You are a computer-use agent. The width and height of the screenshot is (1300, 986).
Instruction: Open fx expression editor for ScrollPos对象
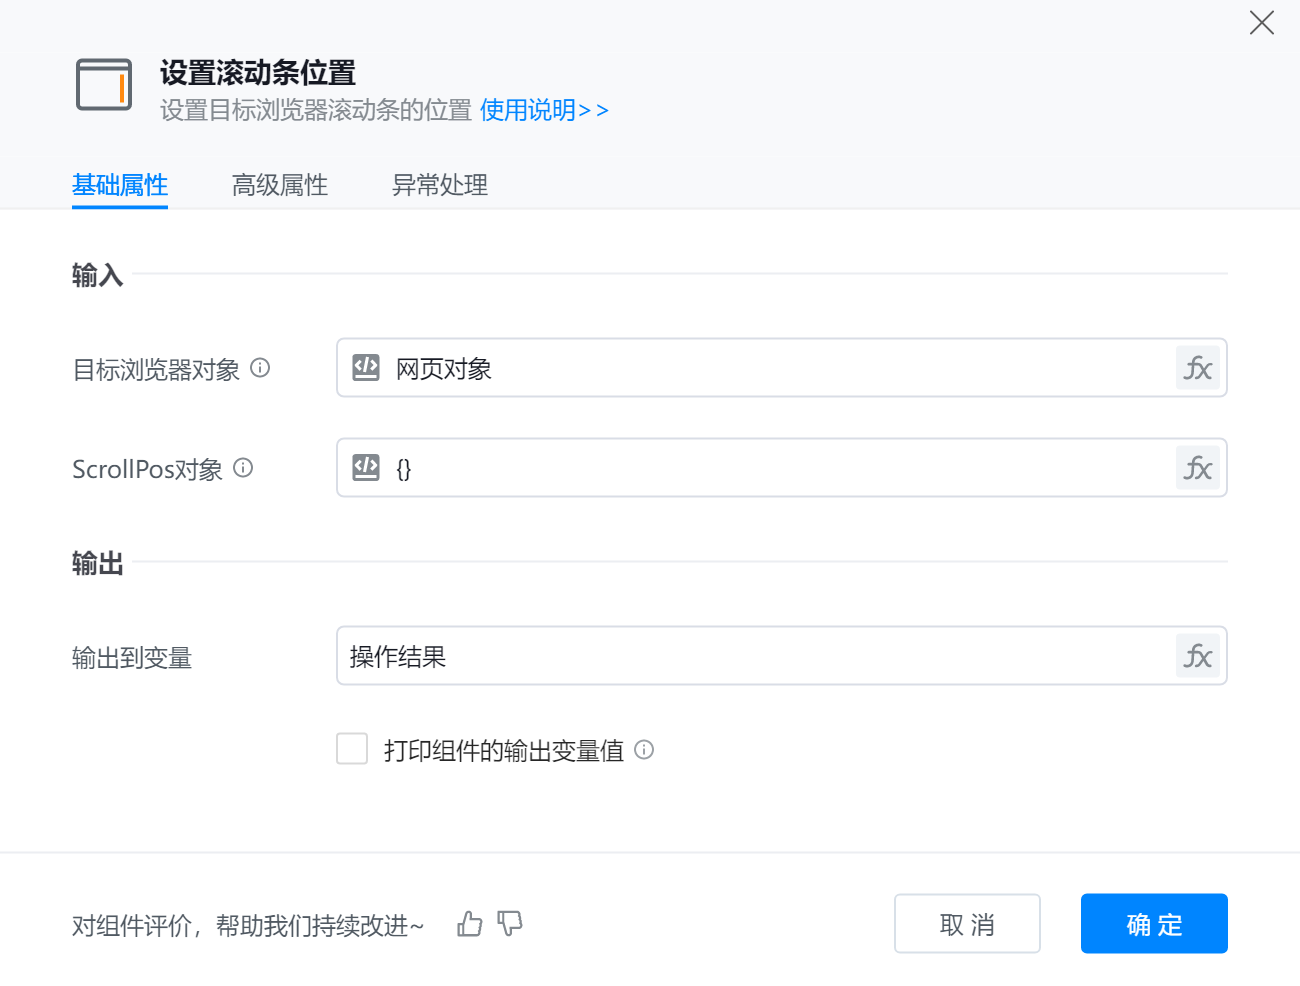(x=1197, y=468)
